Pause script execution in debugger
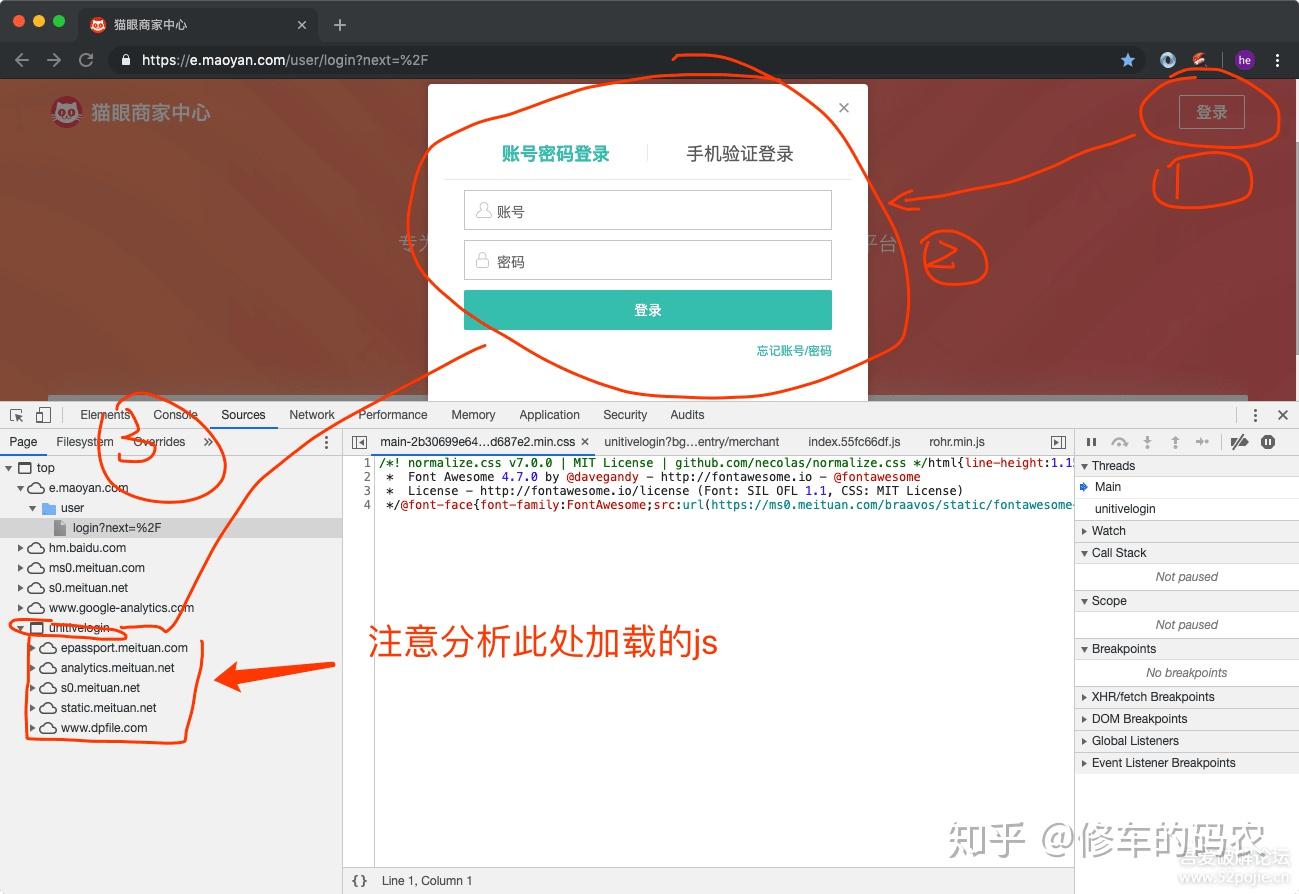The width and height of the screenshot is (1299, 894). (1092, 442)
